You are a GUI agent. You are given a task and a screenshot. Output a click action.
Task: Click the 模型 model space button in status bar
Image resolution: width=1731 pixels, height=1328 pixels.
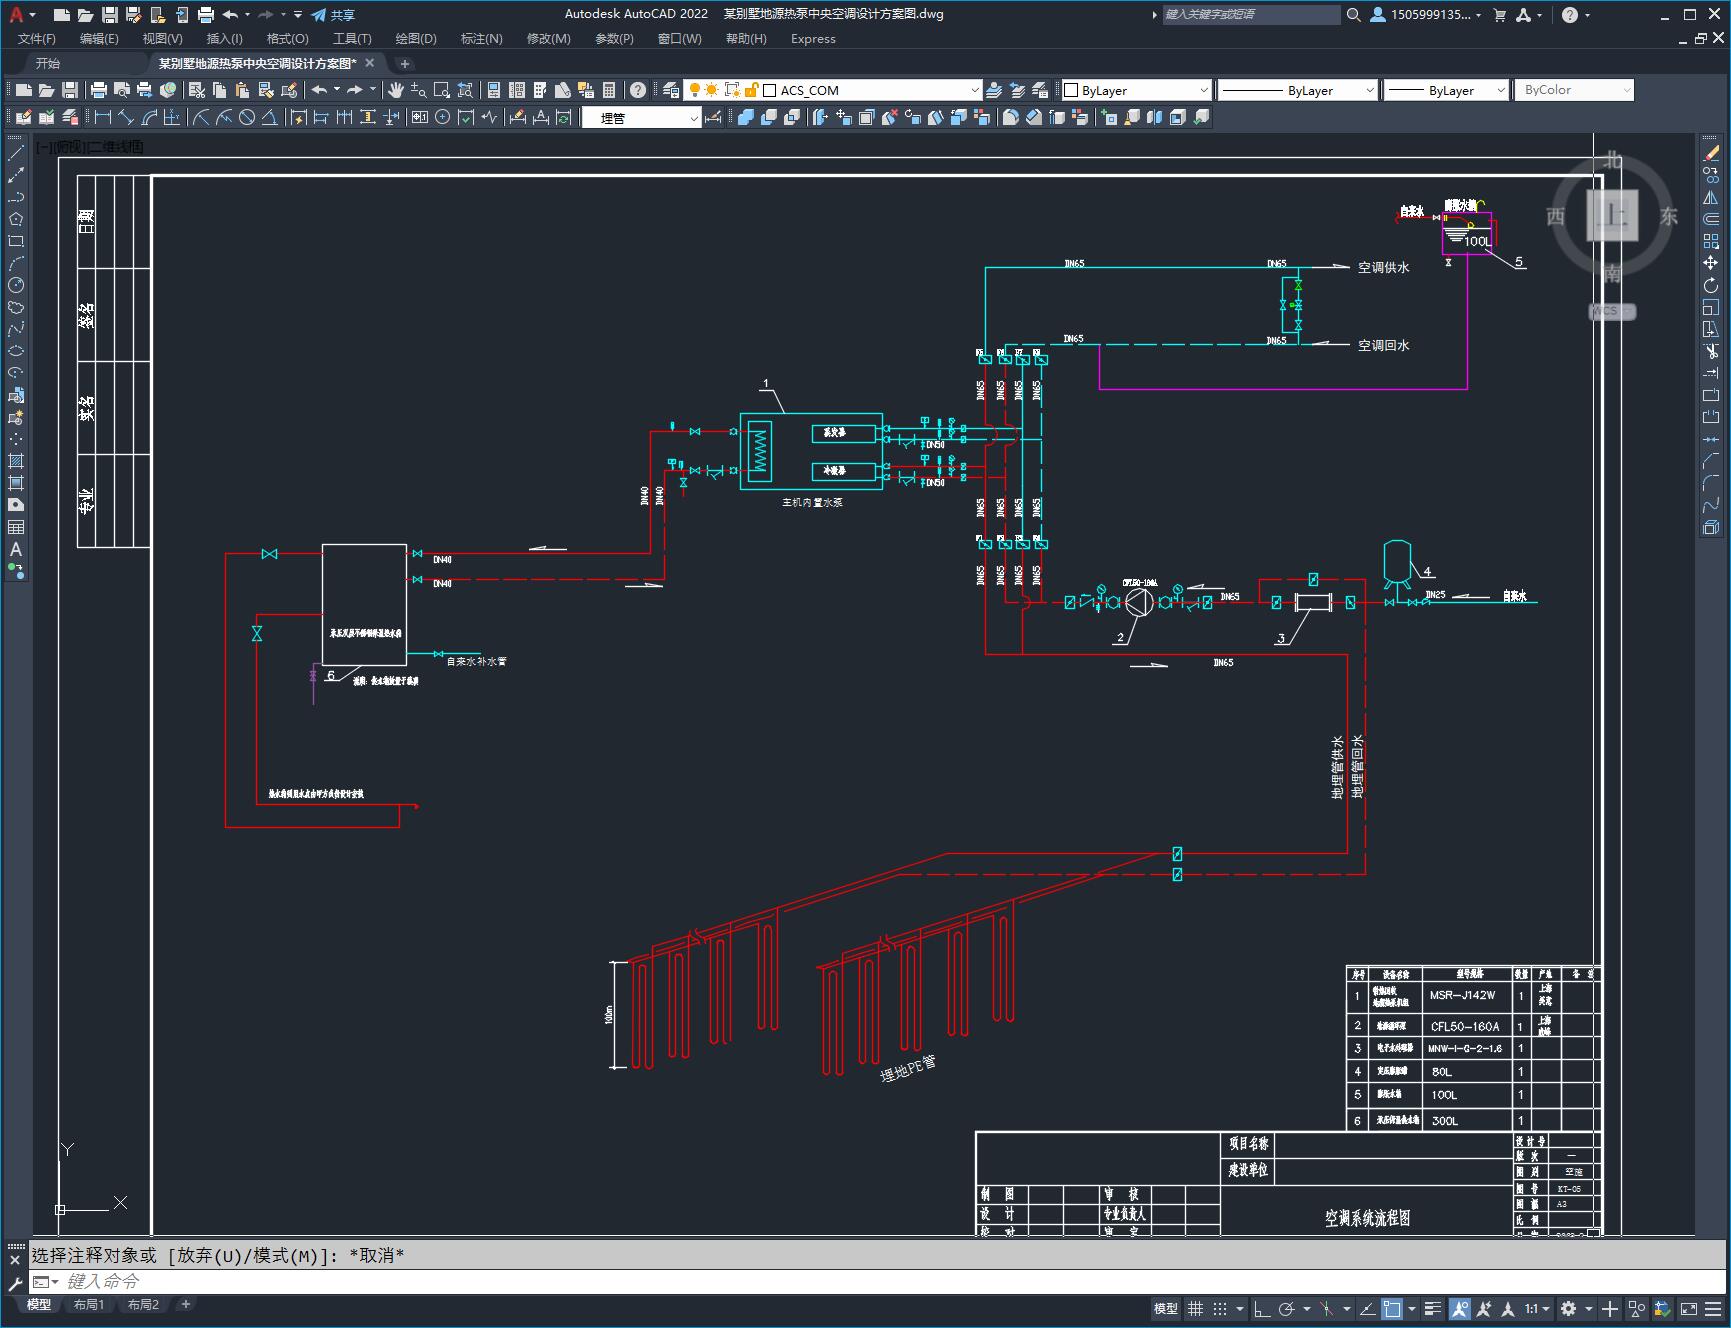point(1166,1308)
